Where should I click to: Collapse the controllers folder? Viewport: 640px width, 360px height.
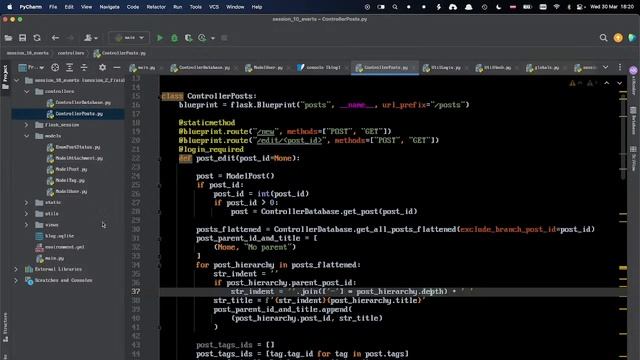(x=27, y=91)
